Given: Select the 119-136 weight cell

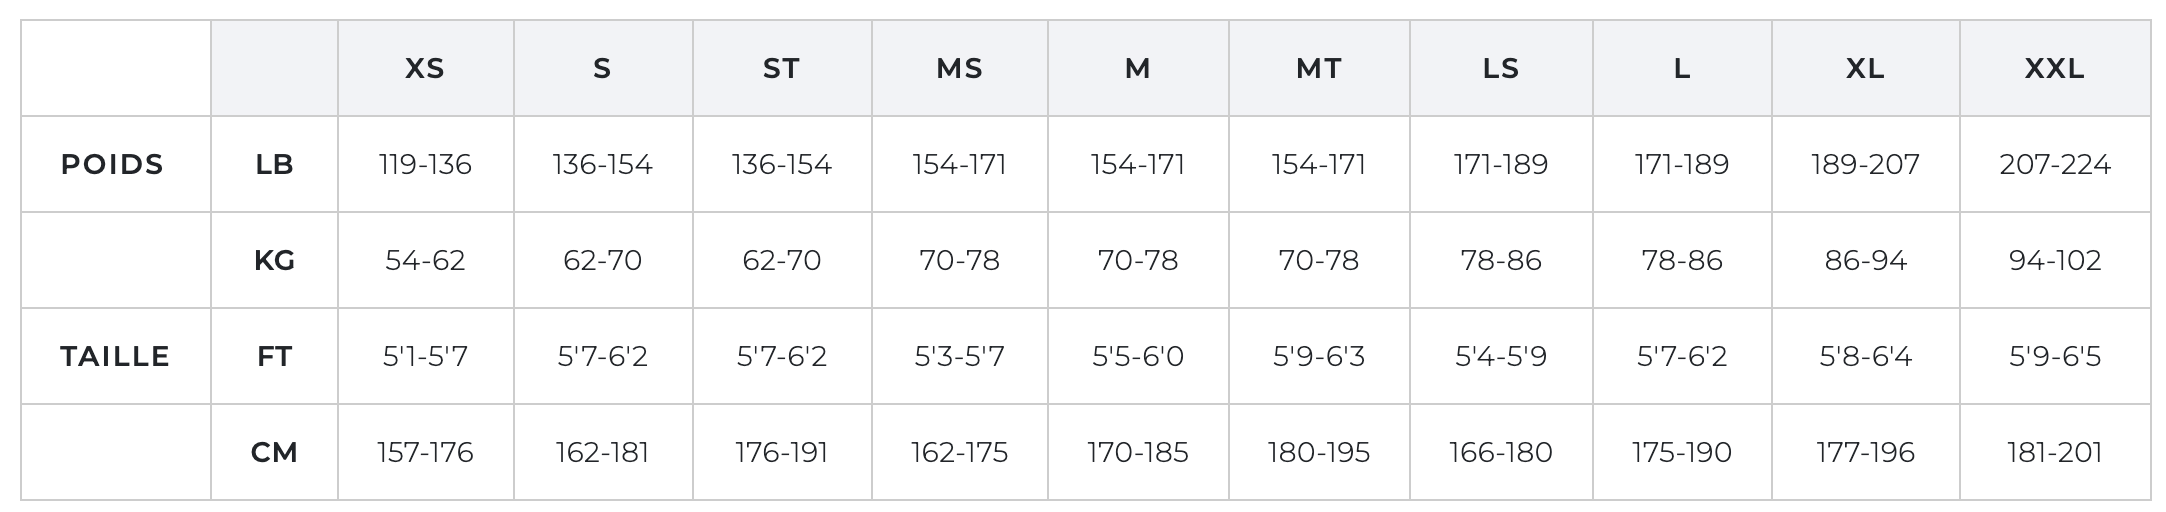Looking at the screenshot, I should 425,164.
